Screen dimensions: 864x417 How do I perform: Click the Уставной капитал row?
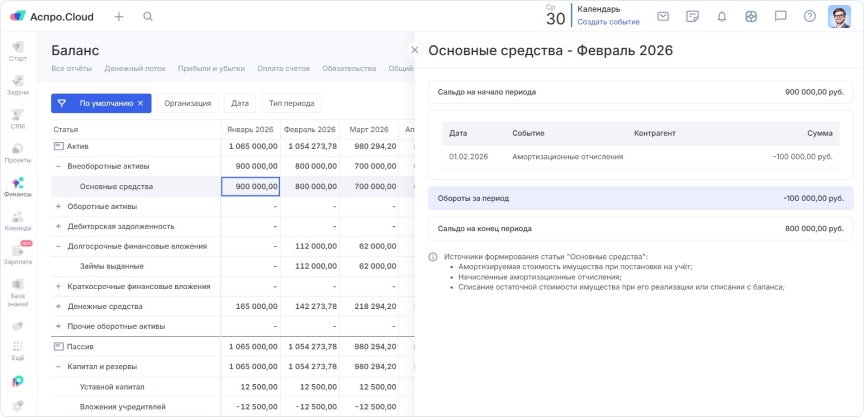[x=233, y=387]
